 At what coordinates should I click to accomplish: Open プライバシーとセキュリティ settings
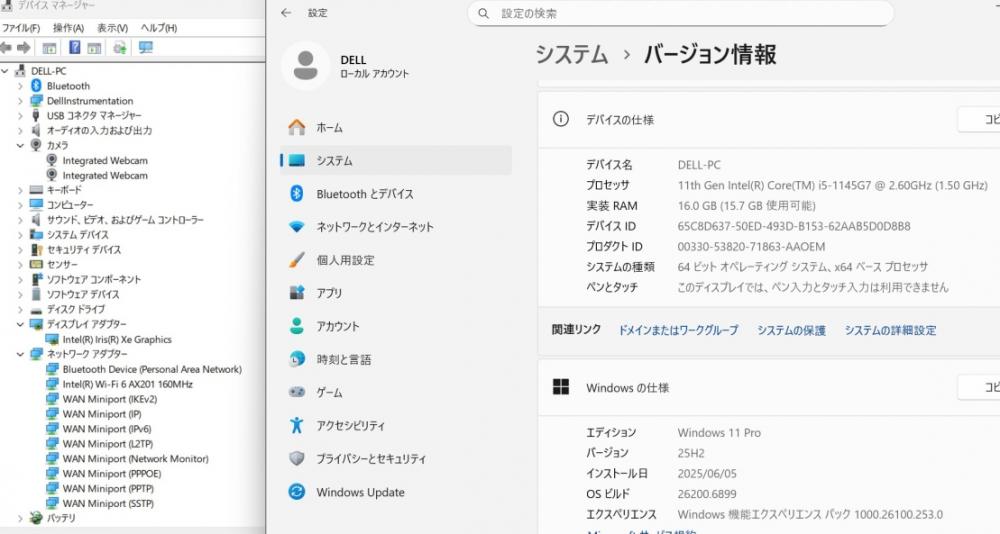pos(370,459)
